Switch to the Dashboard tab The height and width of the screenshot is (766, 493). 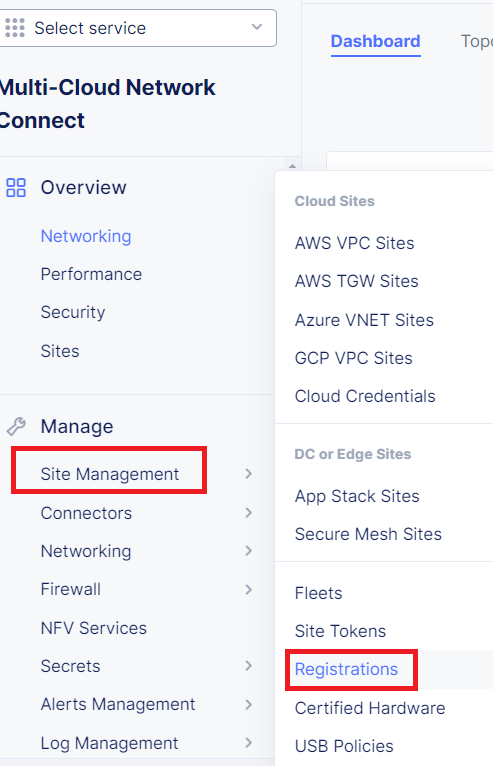point(375,41)
